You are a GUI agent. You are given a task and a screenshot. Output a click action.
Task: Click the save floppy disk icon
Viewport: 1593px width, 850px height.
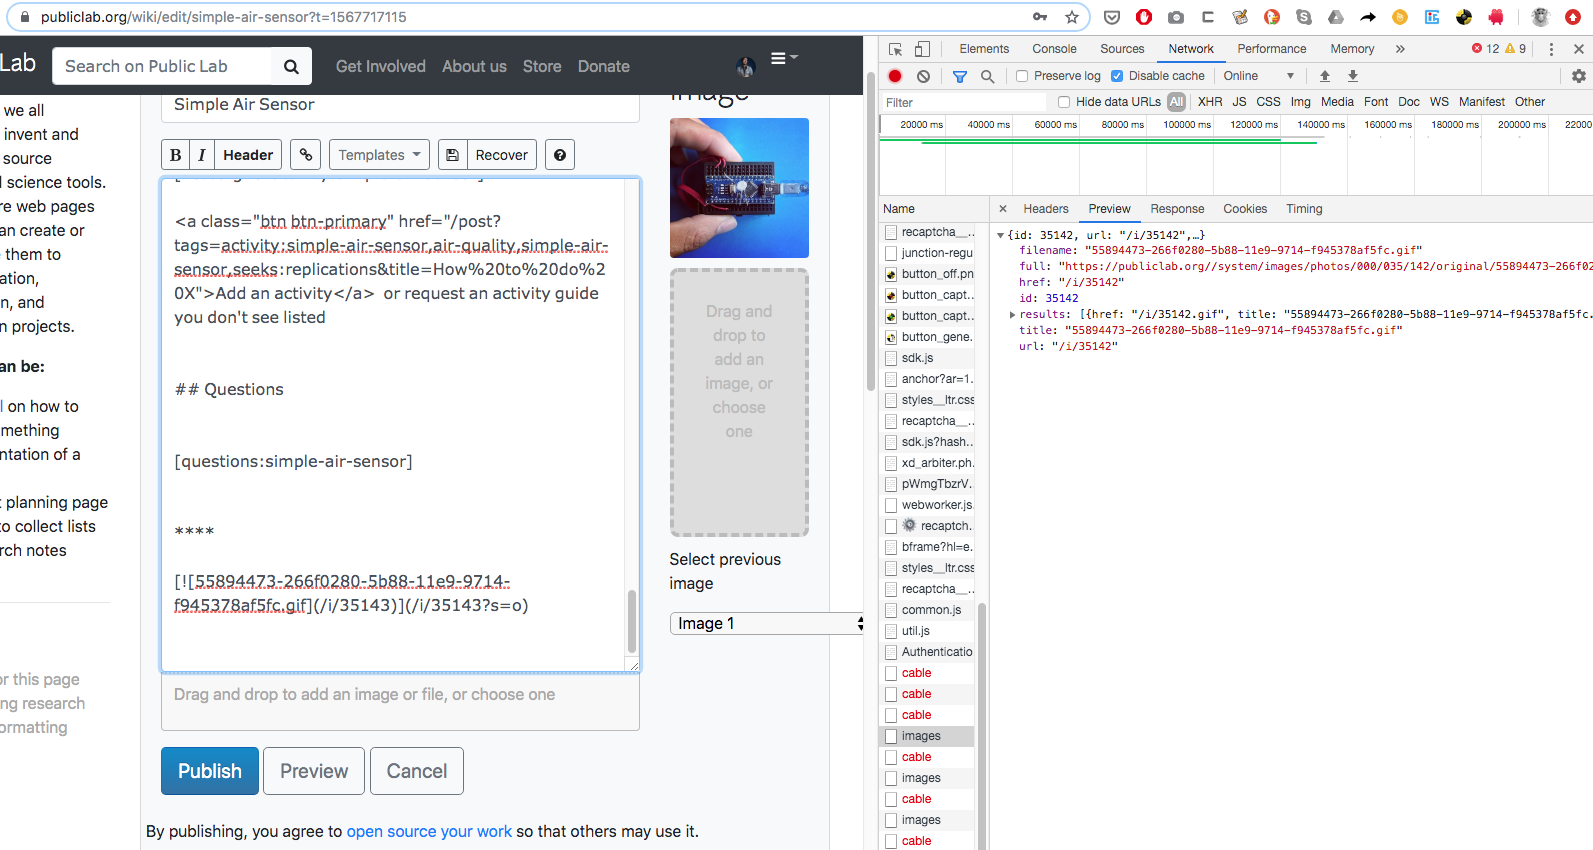(x=453, y=155)
